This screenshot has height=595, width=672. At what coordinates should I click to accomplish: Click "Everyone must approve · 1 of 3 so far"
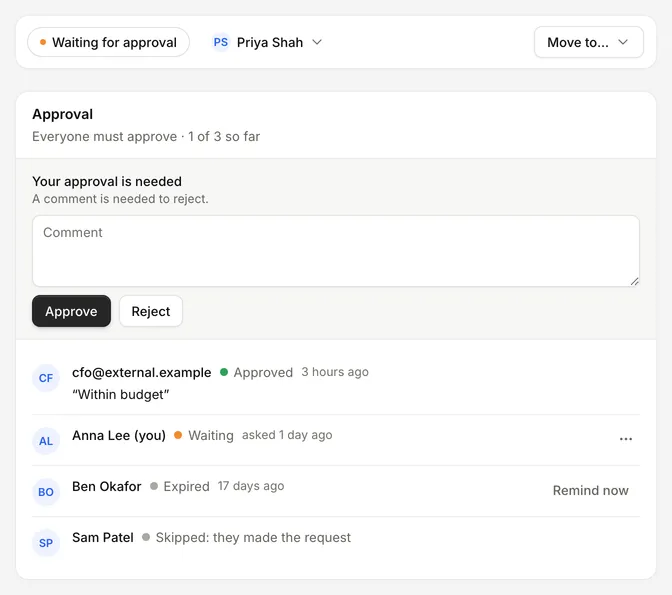pos(146,137)
